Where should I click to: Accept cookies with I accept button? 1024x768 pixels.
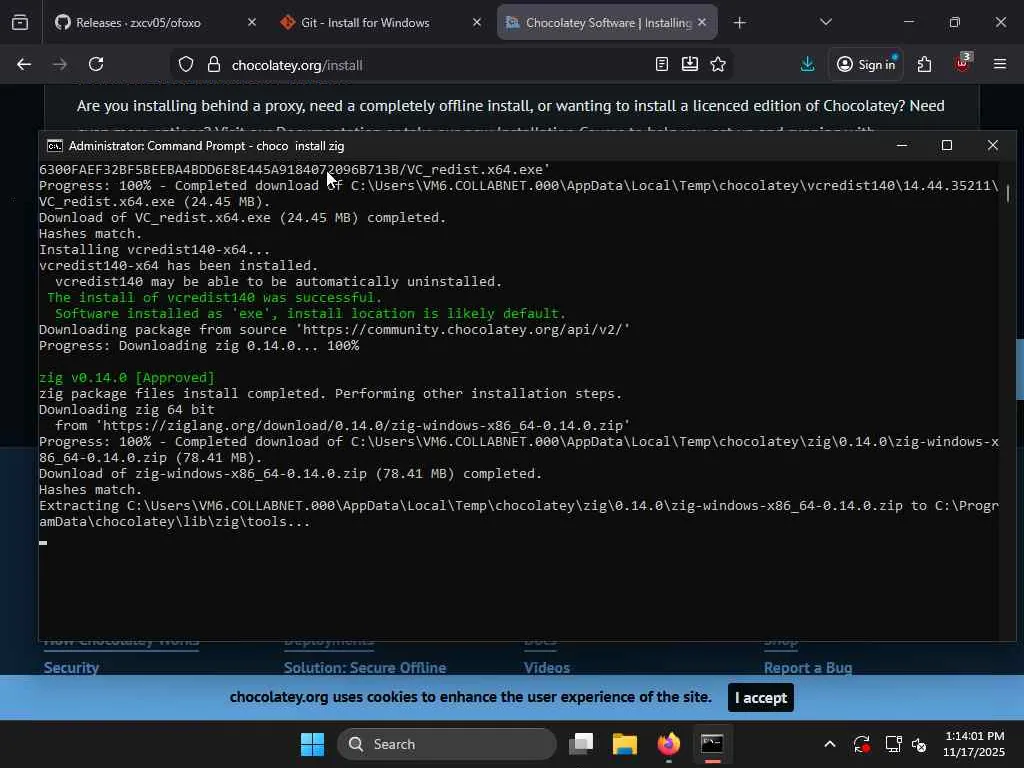click(761, 697)
